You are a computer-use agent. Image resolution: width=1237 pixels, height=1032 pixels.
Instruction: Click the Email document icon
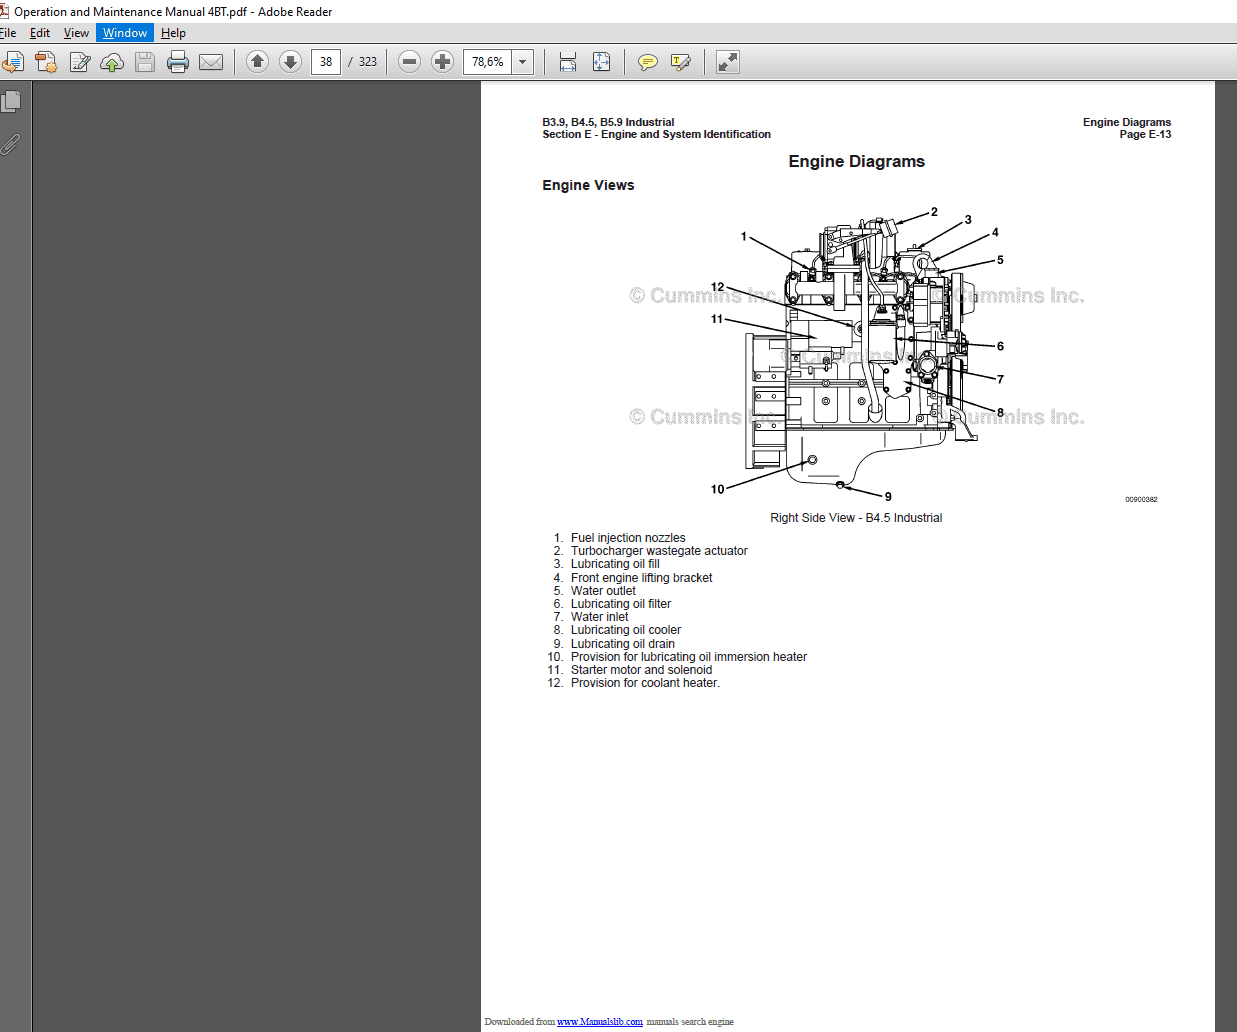click(x=211, y=61)
